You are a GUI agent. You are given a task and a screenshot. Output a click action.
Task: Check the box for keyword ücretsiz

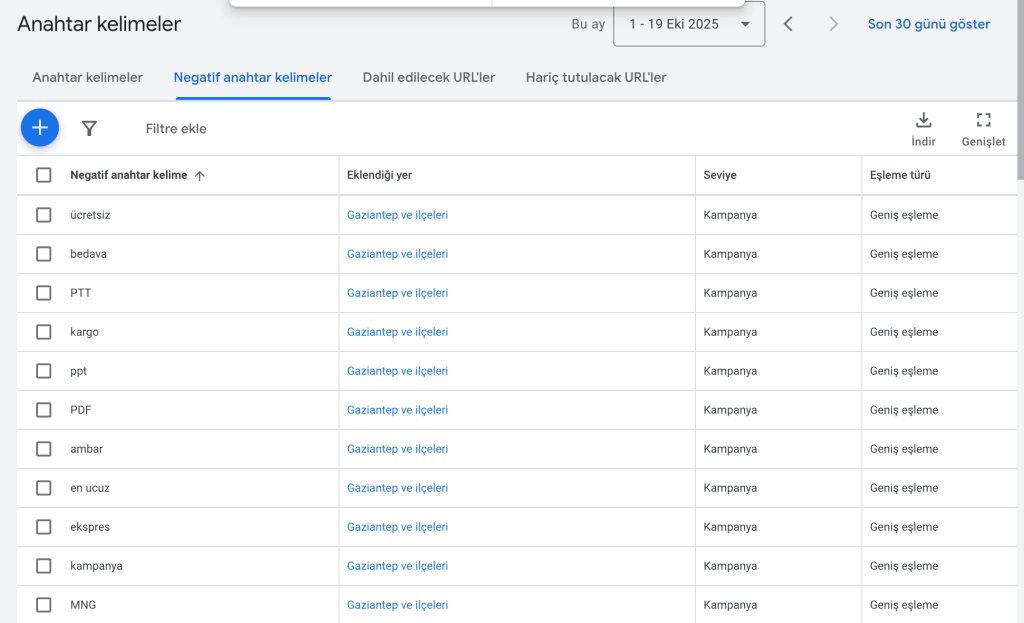pos(44,215)
